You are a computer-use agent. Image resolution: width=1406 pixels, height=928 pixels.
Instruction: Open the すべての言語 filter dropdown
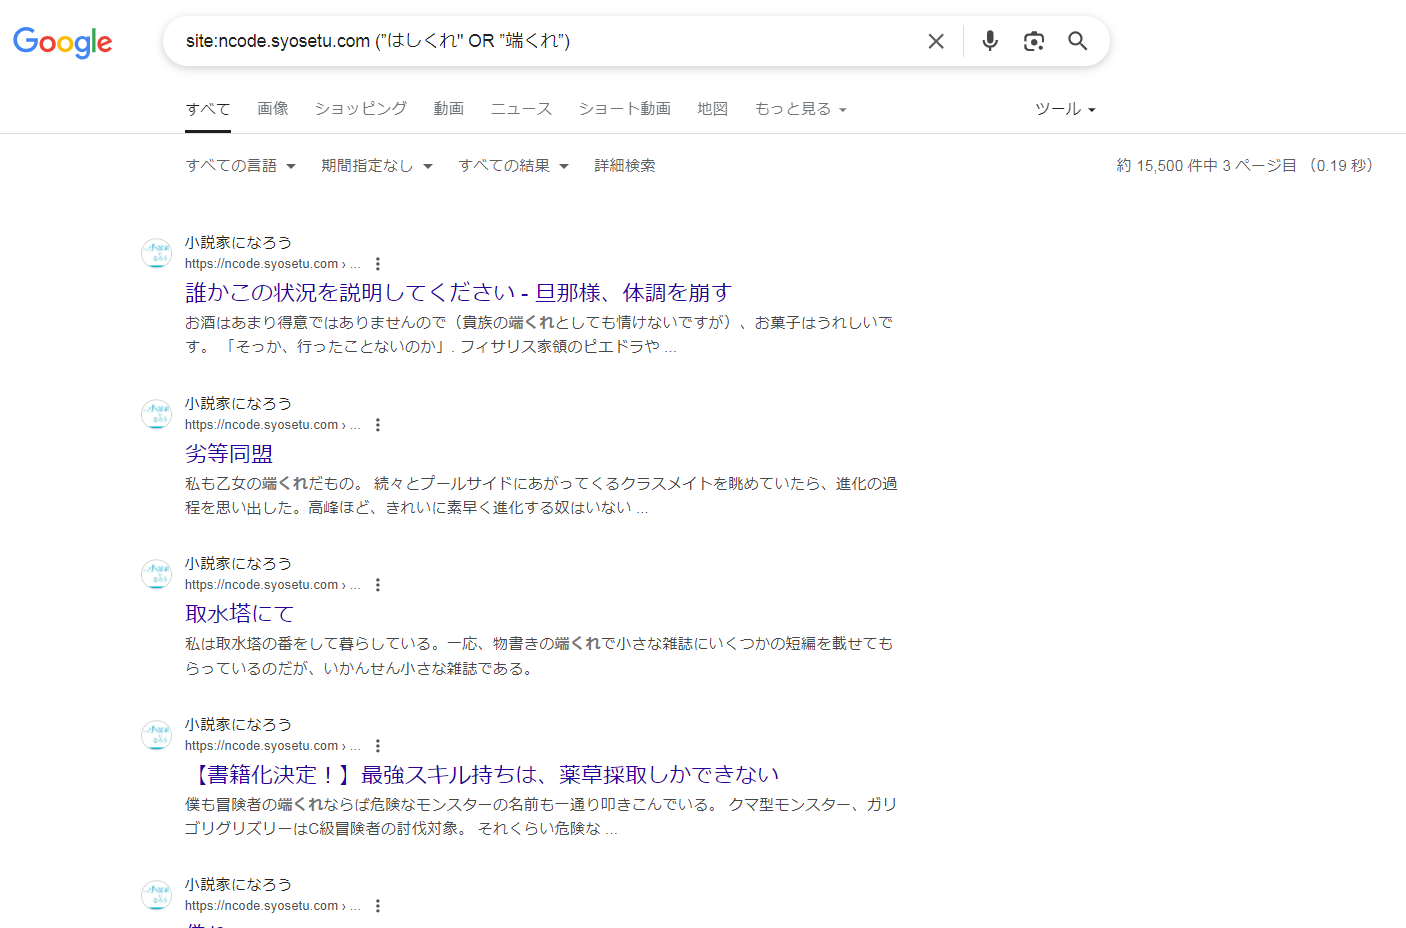pos(241,166)
